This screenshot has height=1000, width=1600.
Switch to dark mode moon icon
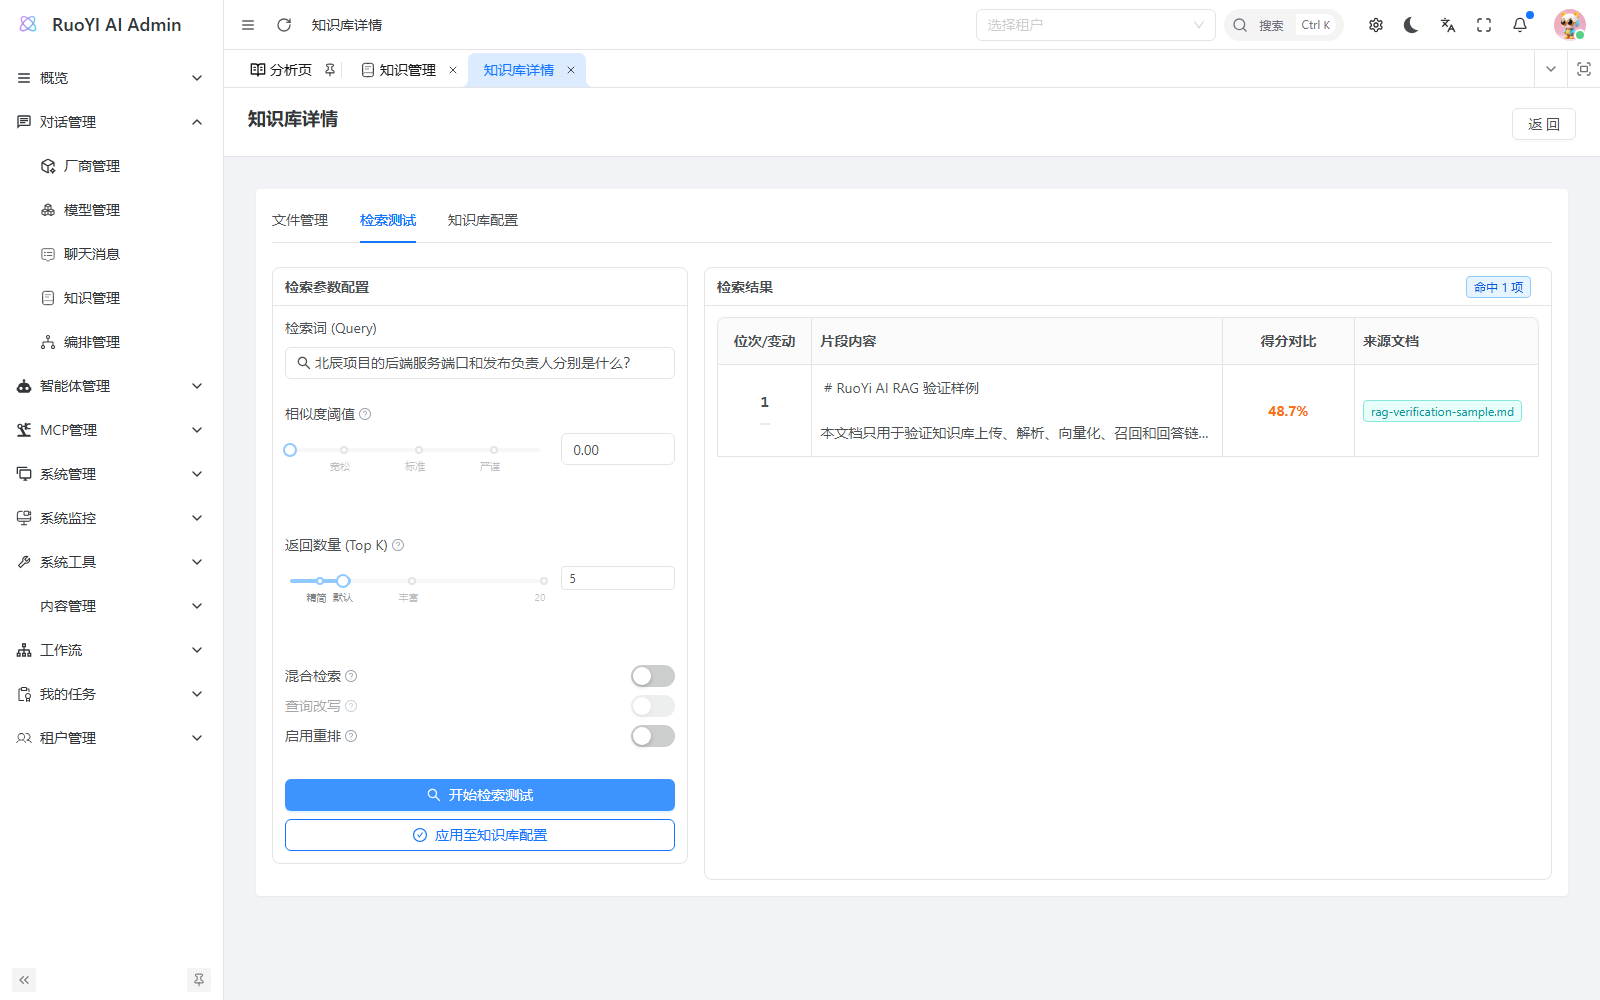click(x=1411, y=25)
